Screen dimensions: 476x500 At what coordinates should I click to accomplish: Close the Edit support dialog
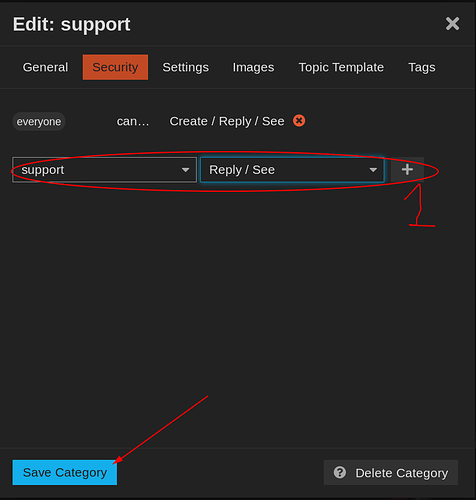click(x=452, y=24)
